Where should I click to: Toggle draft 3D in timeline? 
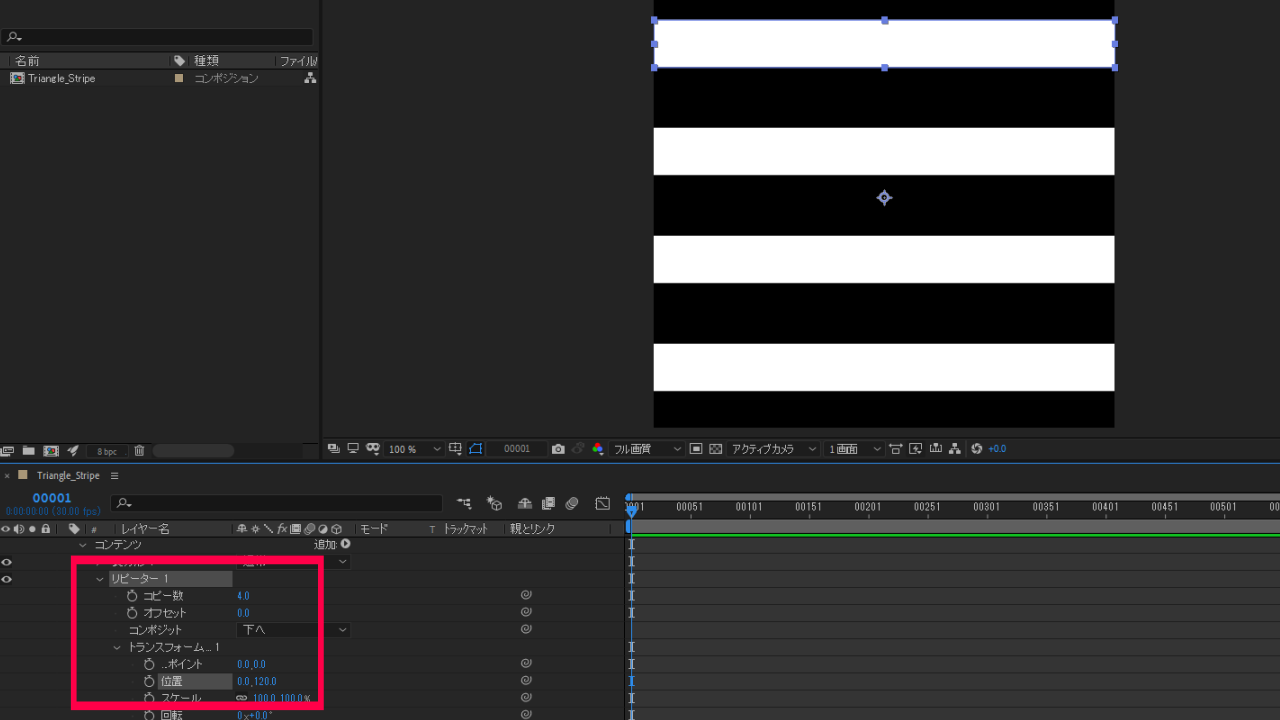pyautogui.click(x=494, y=504)
